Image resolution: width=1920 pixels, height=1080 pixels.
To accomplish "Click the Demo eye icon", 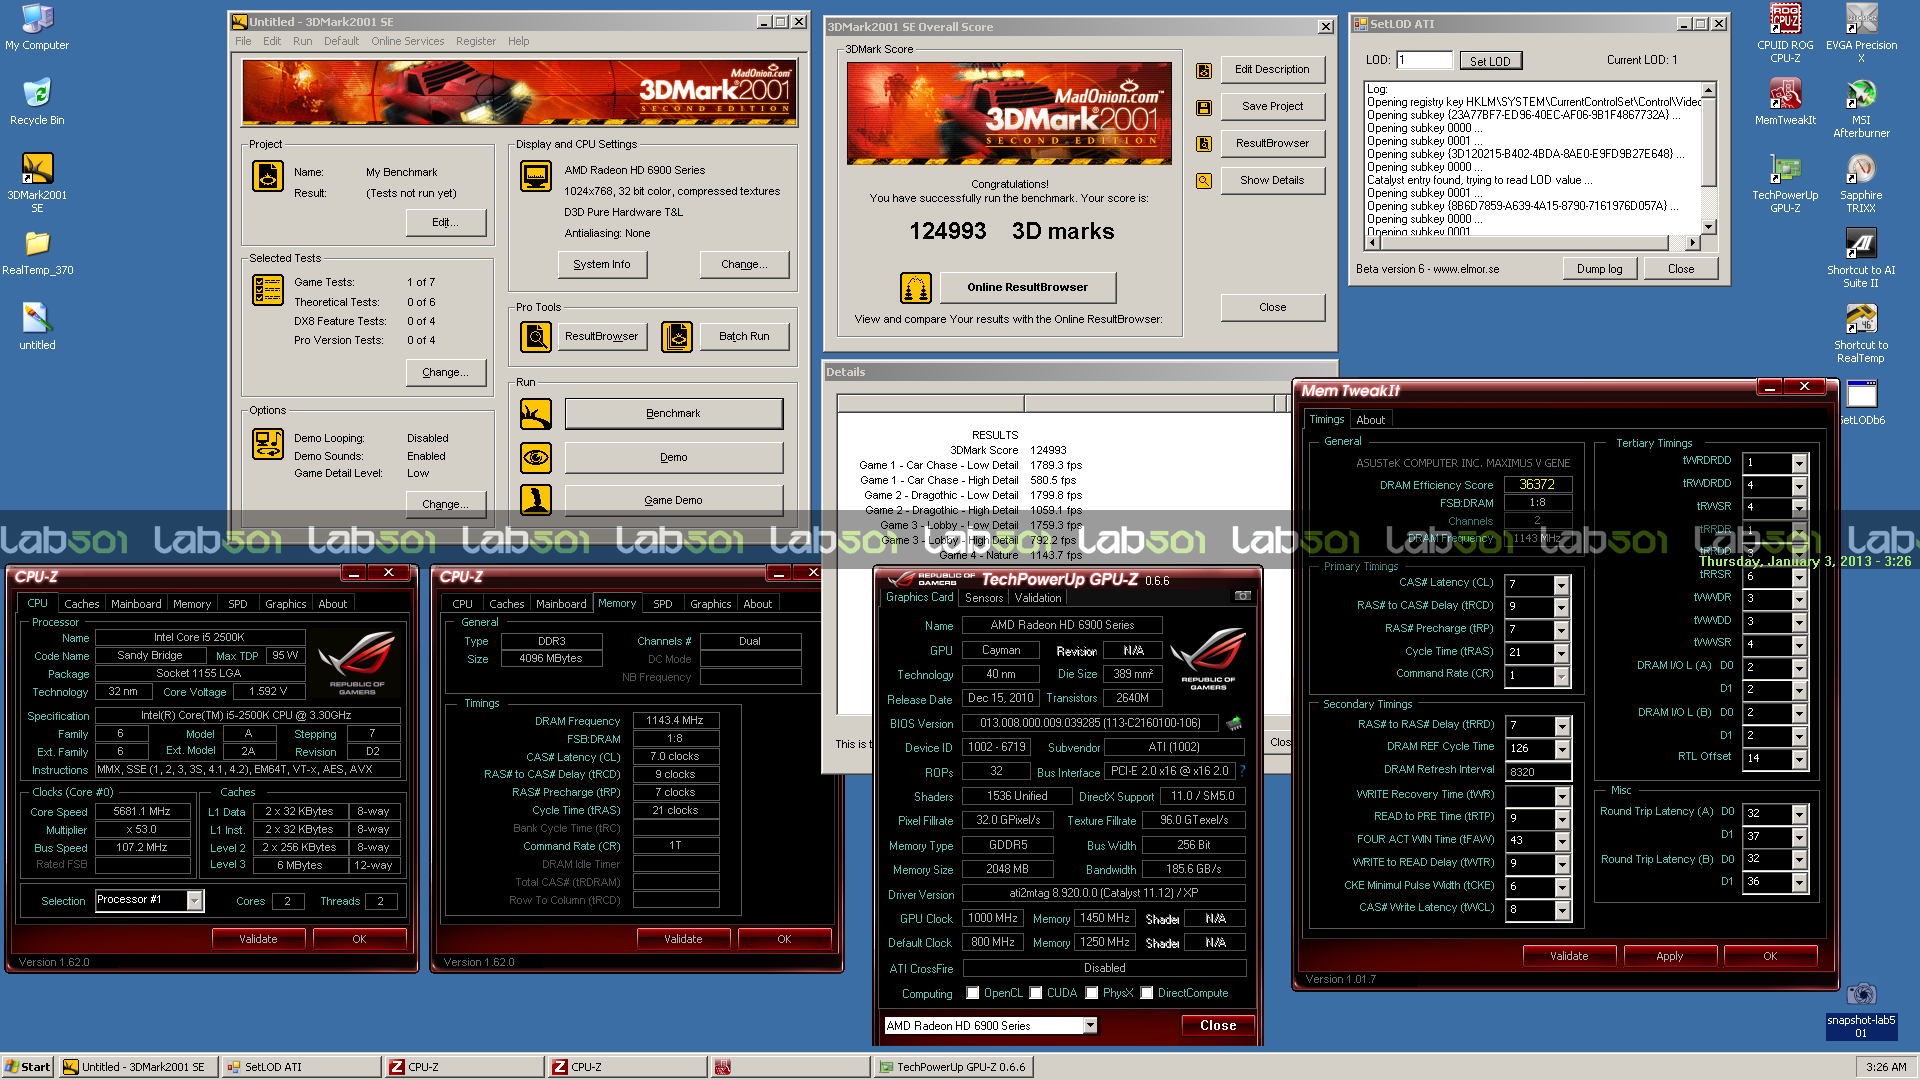I will point(536,458).
